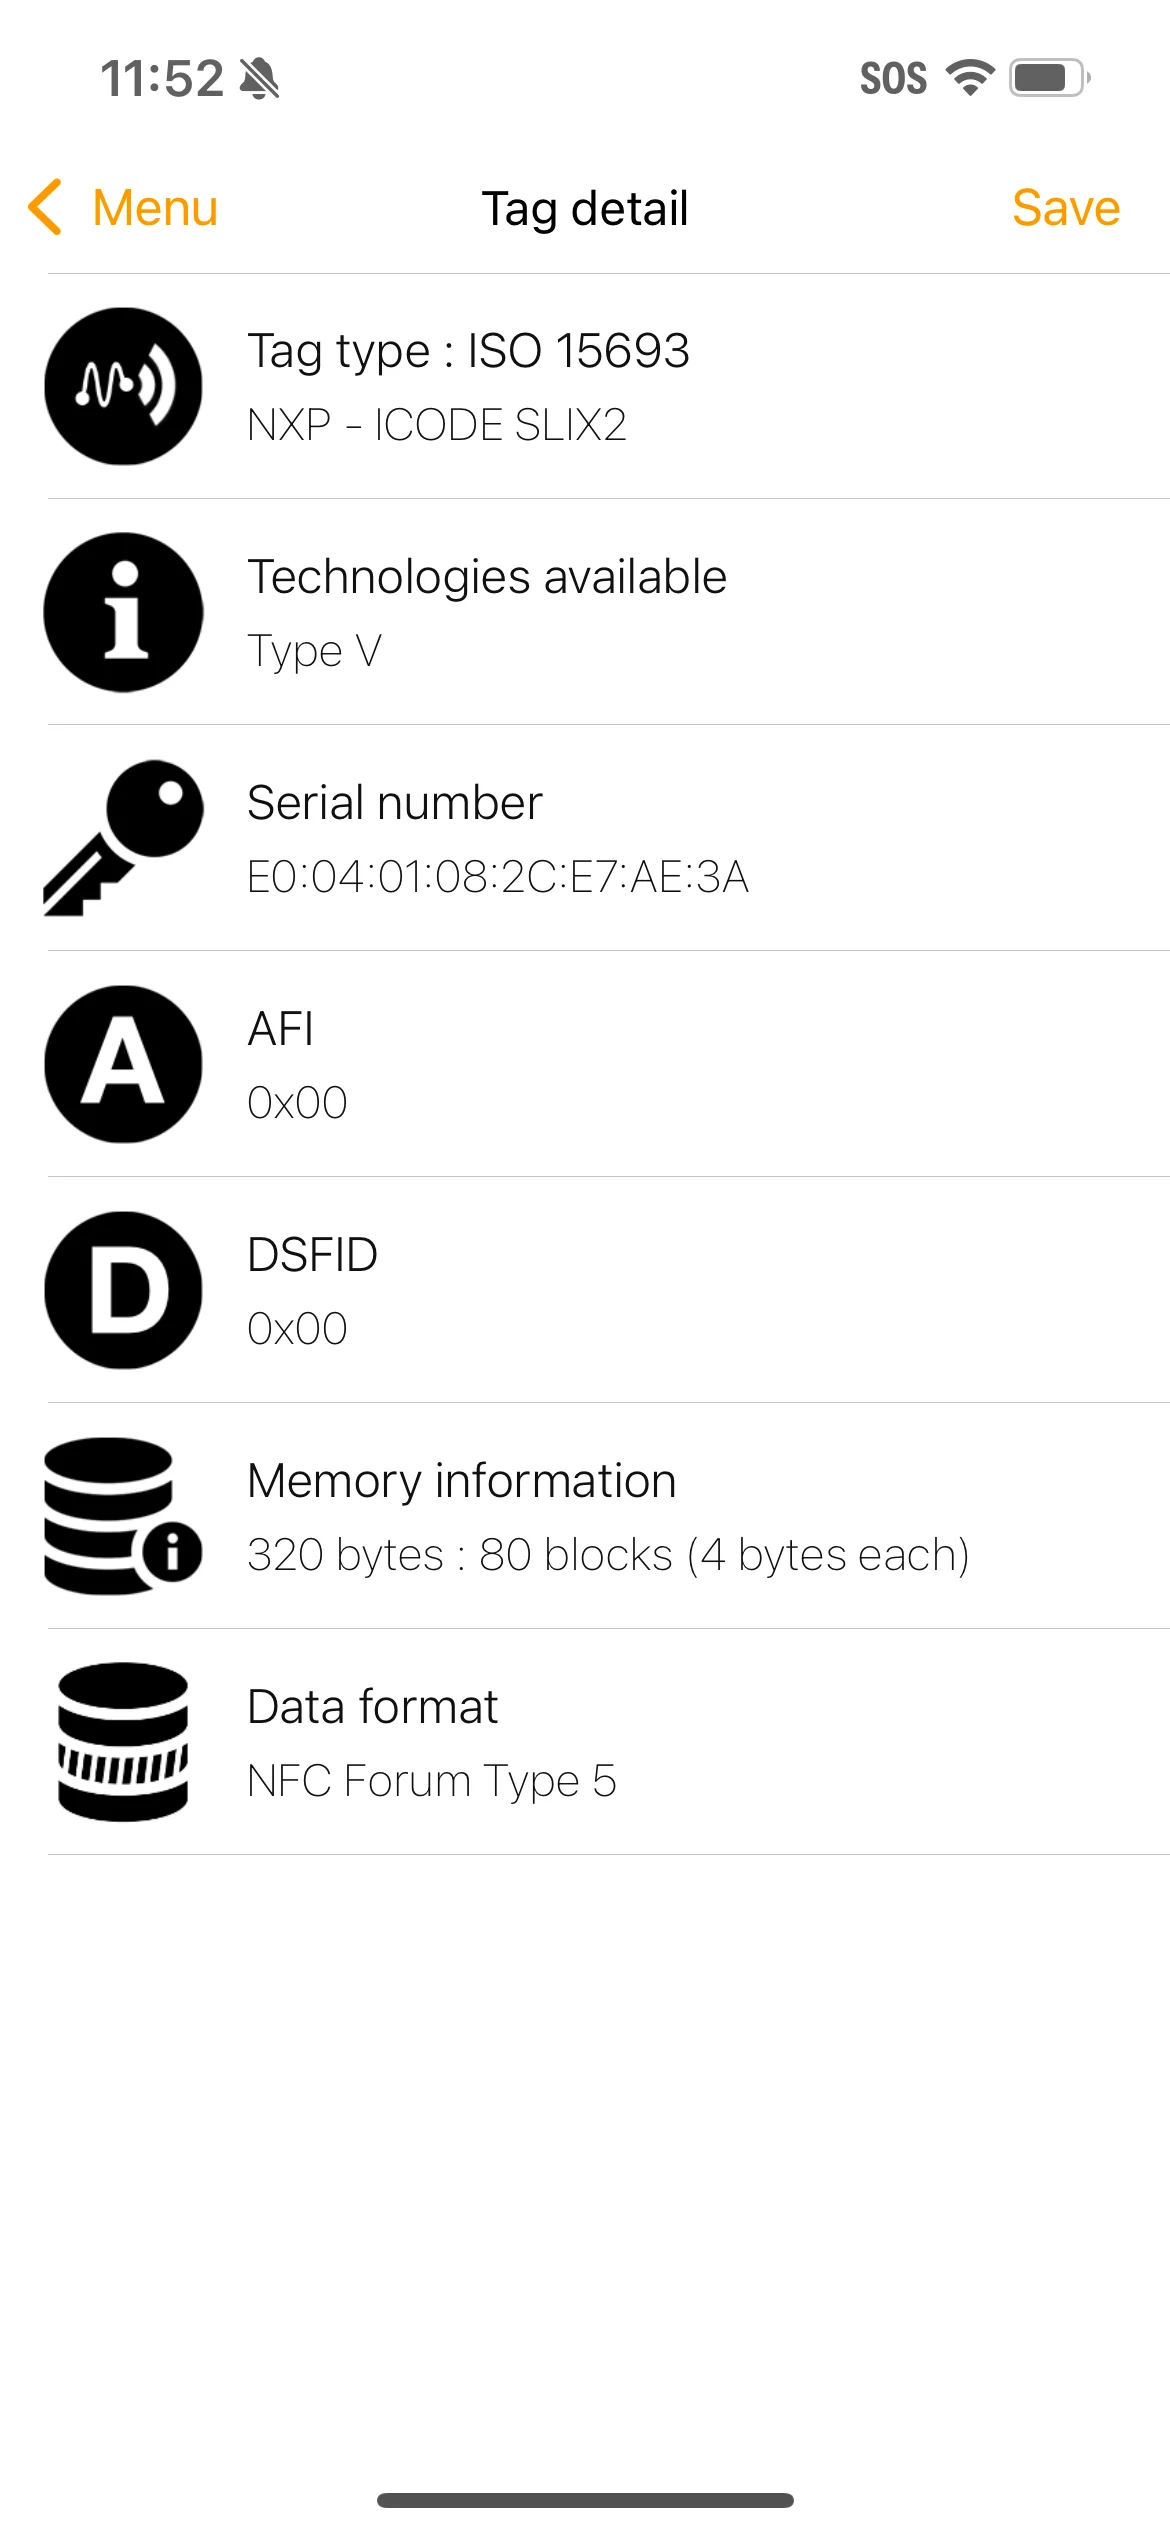Image resolution: width=1170 pixels, height=2532 pixels.
Task: Tap the Wi-Fi status icon
Action: pyautogui.click(x=970, y=78)
